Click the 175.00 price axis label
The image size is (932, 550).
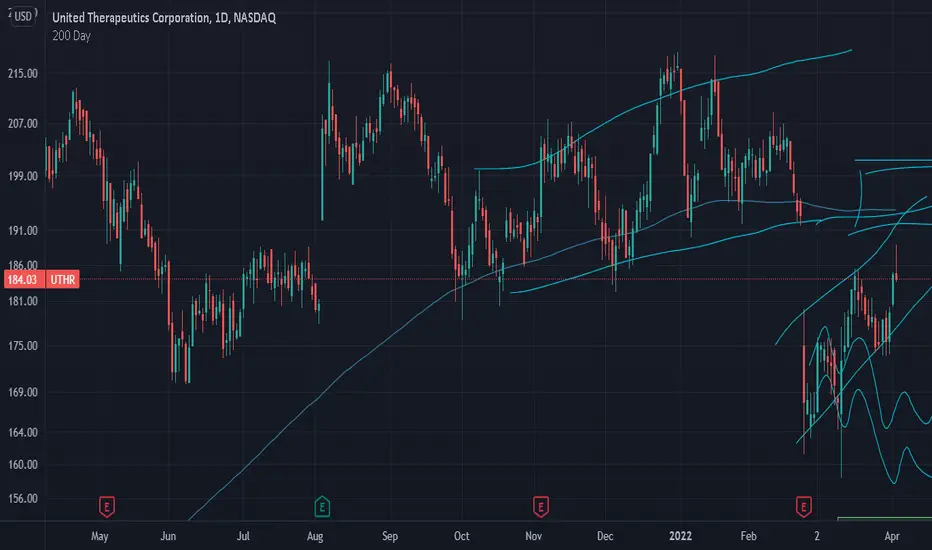23,346
